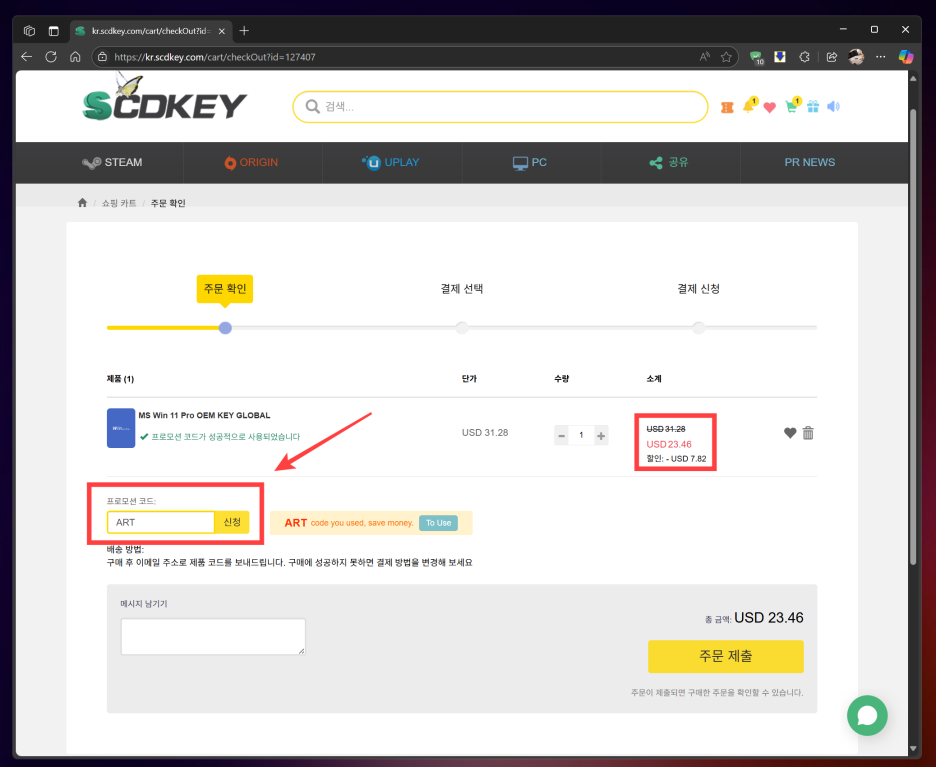Click the quantity field showing 1
The height and width of the screenshot is (767, 936).
(581, 435)
